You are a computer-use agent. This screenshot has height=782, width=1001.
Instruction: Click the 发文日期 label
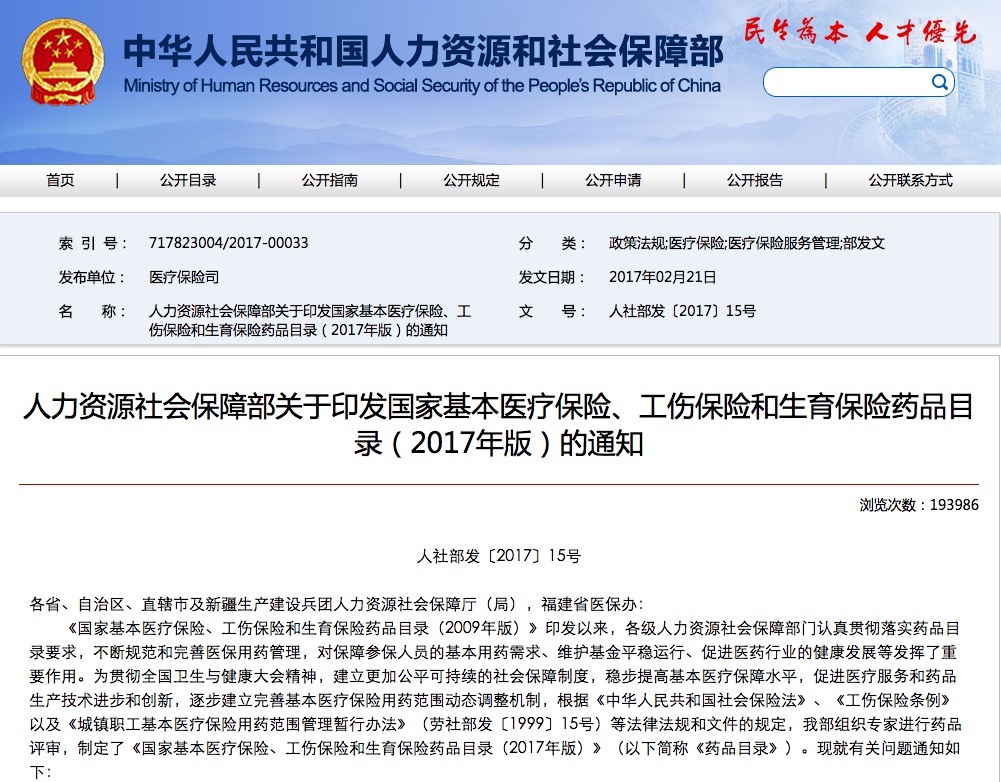[x=552, y=277]
